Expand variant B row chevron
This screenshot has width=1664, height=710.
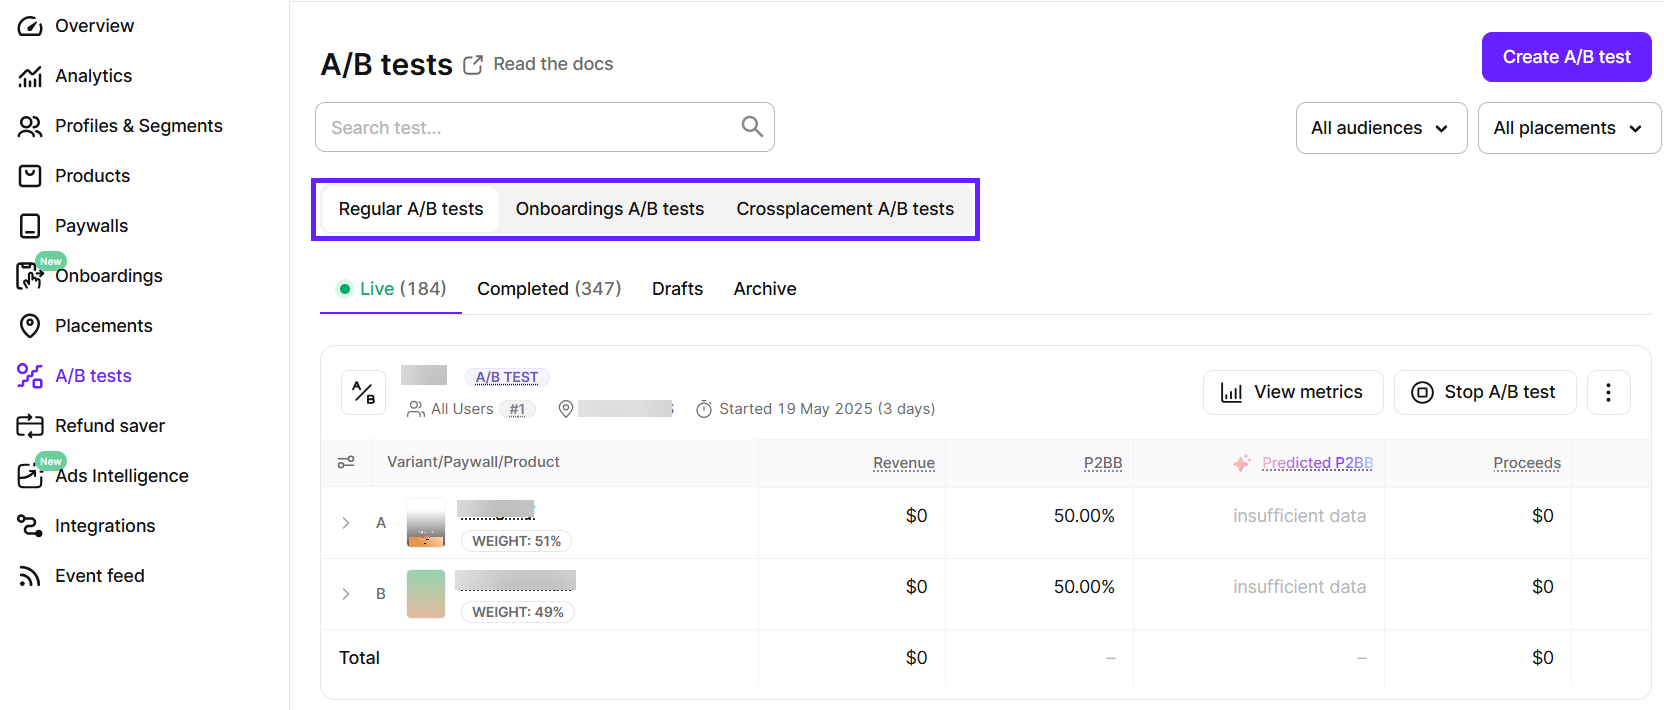tap(346, 594)
